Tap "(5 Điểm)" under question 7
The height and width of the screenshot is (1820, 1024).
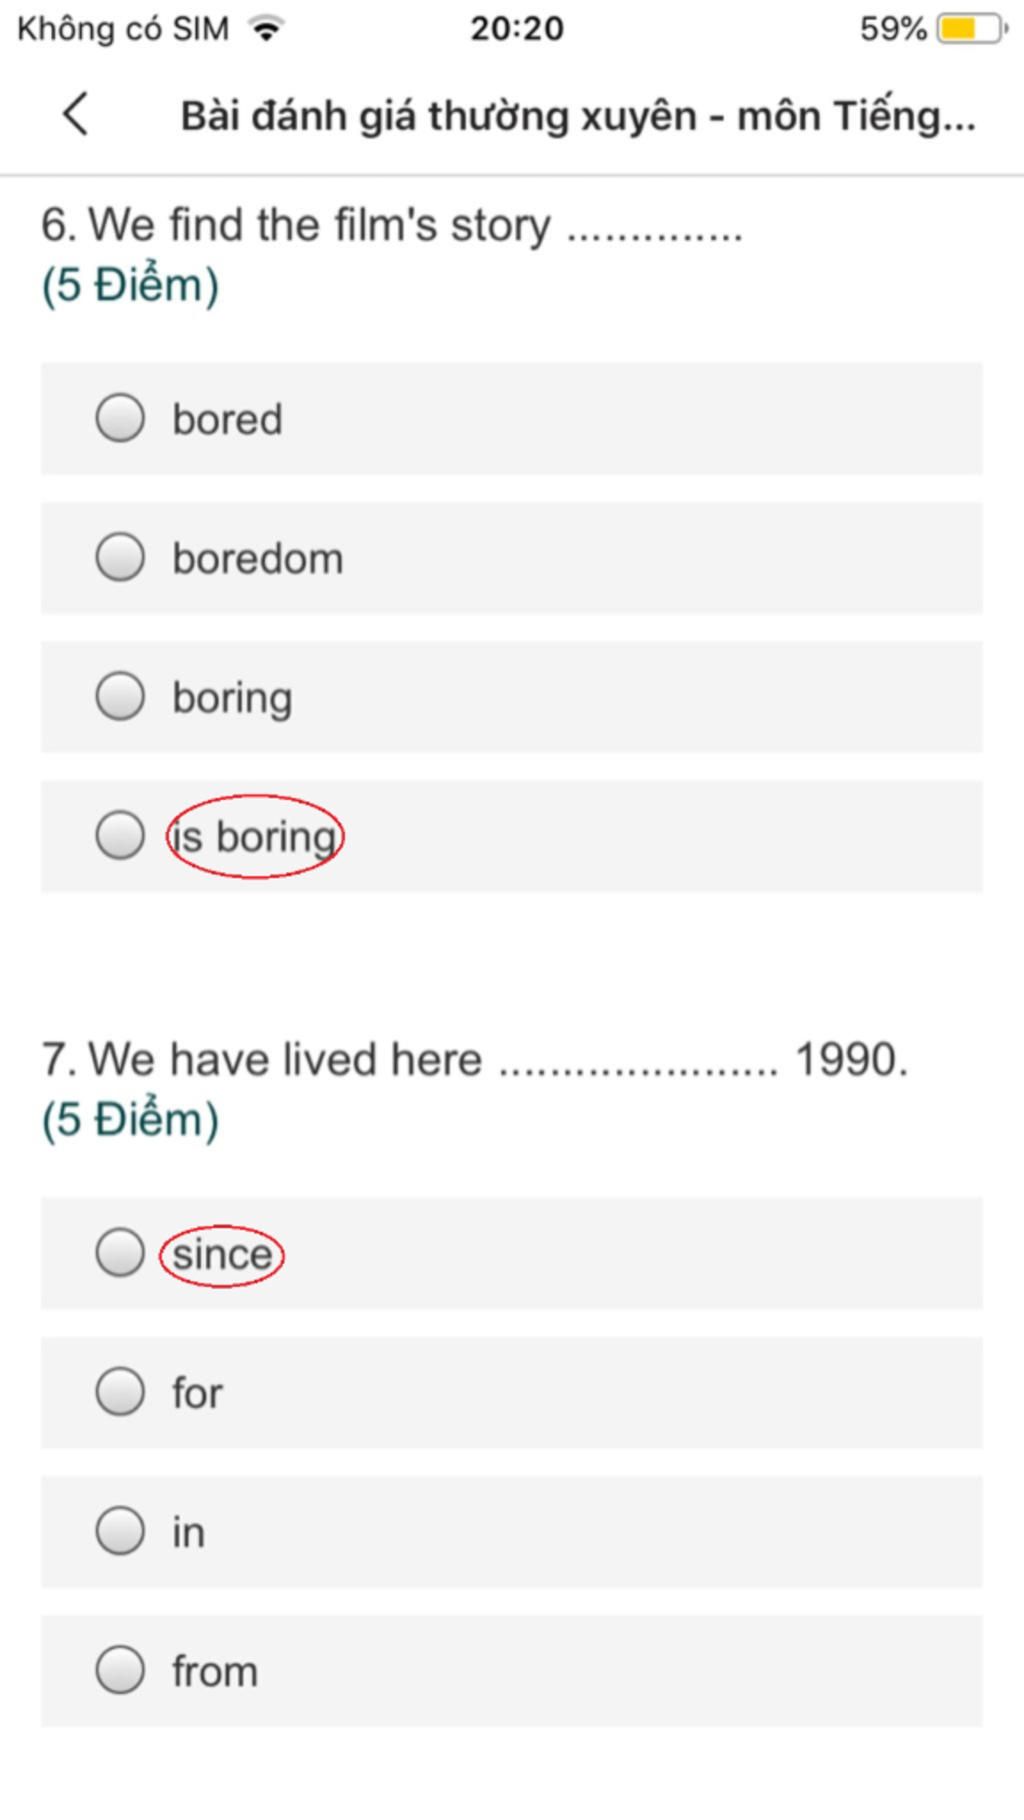[x=130, y=1119]
